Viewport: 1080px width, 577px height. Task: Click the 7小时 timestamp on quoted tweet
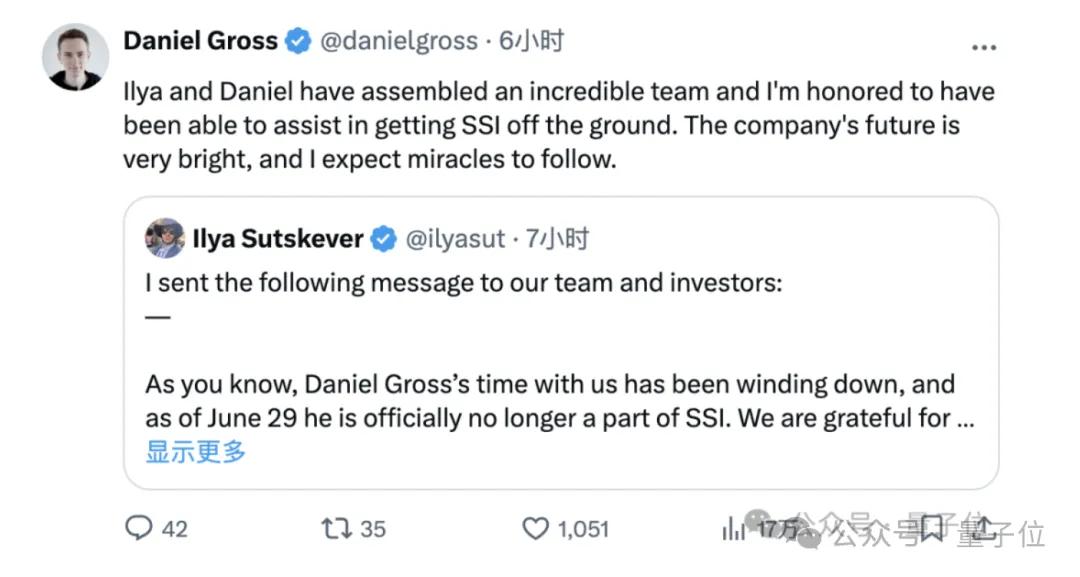(x=557, y=239)
